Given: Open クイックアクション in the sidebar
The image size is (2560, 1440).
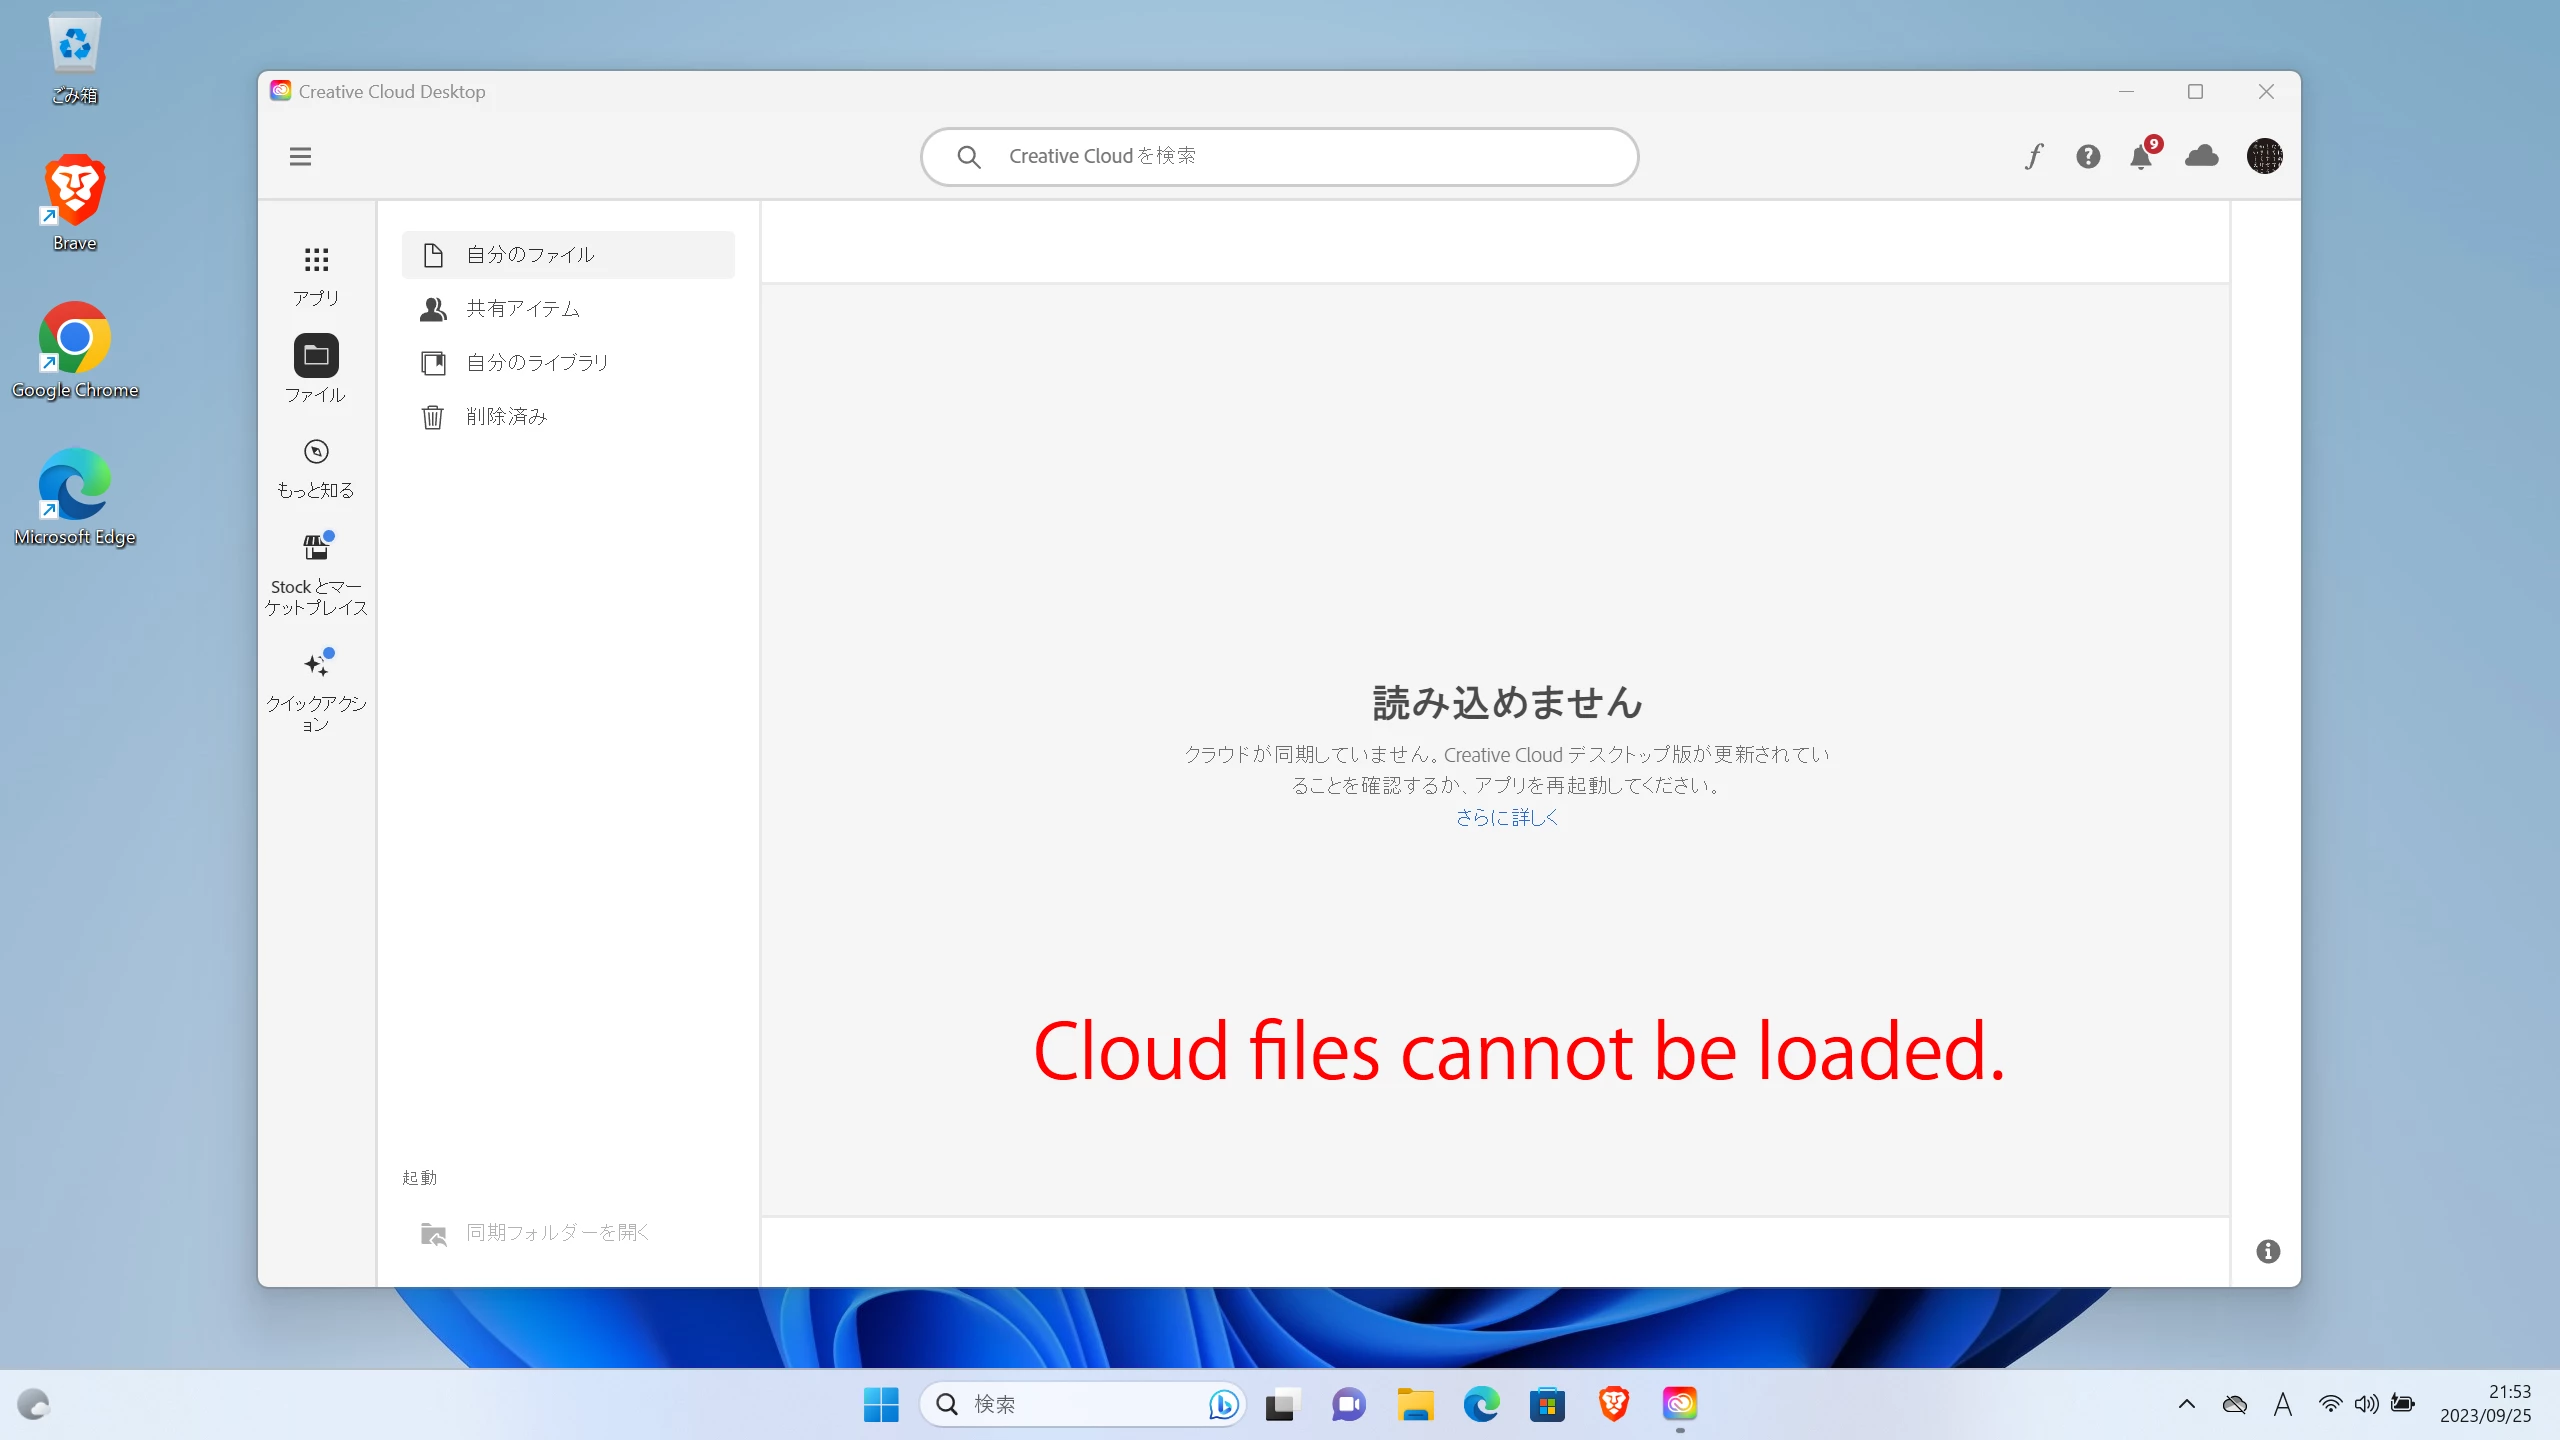Looking at the screenshot, I should pos(316,690).
